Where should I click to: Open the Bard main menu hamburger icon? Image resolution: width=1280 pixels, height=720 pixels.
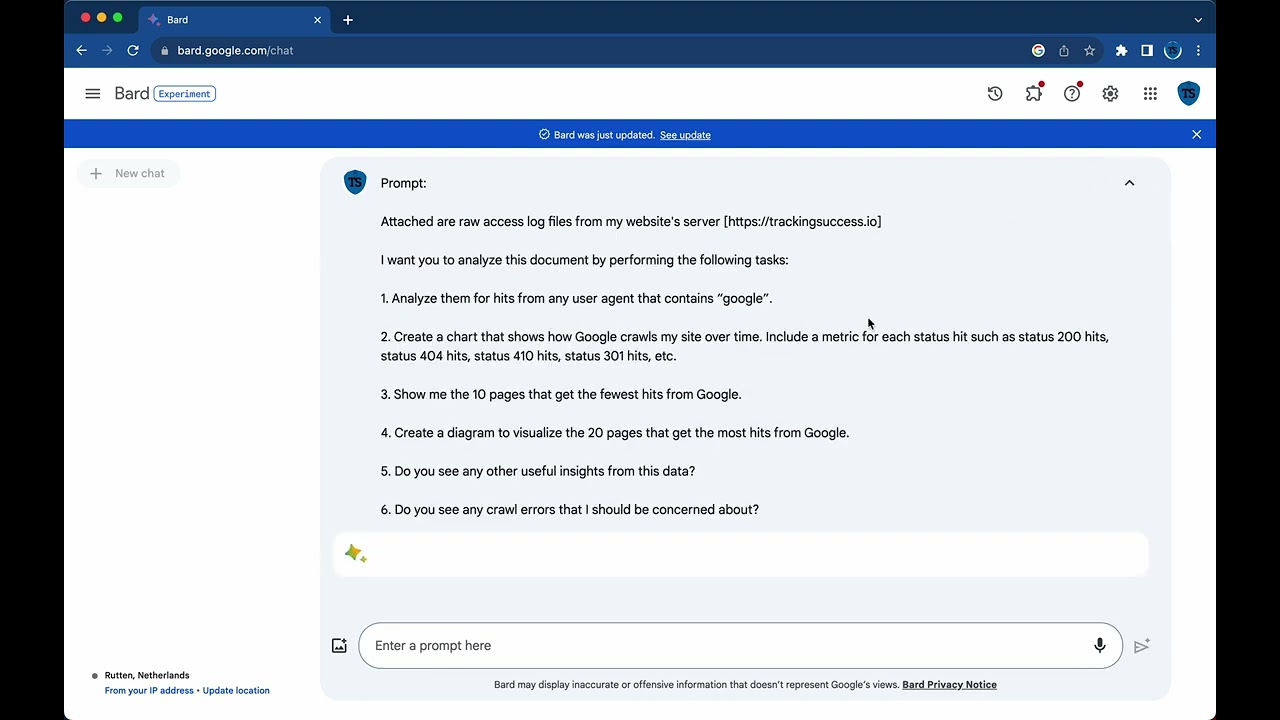coord(93,94)
